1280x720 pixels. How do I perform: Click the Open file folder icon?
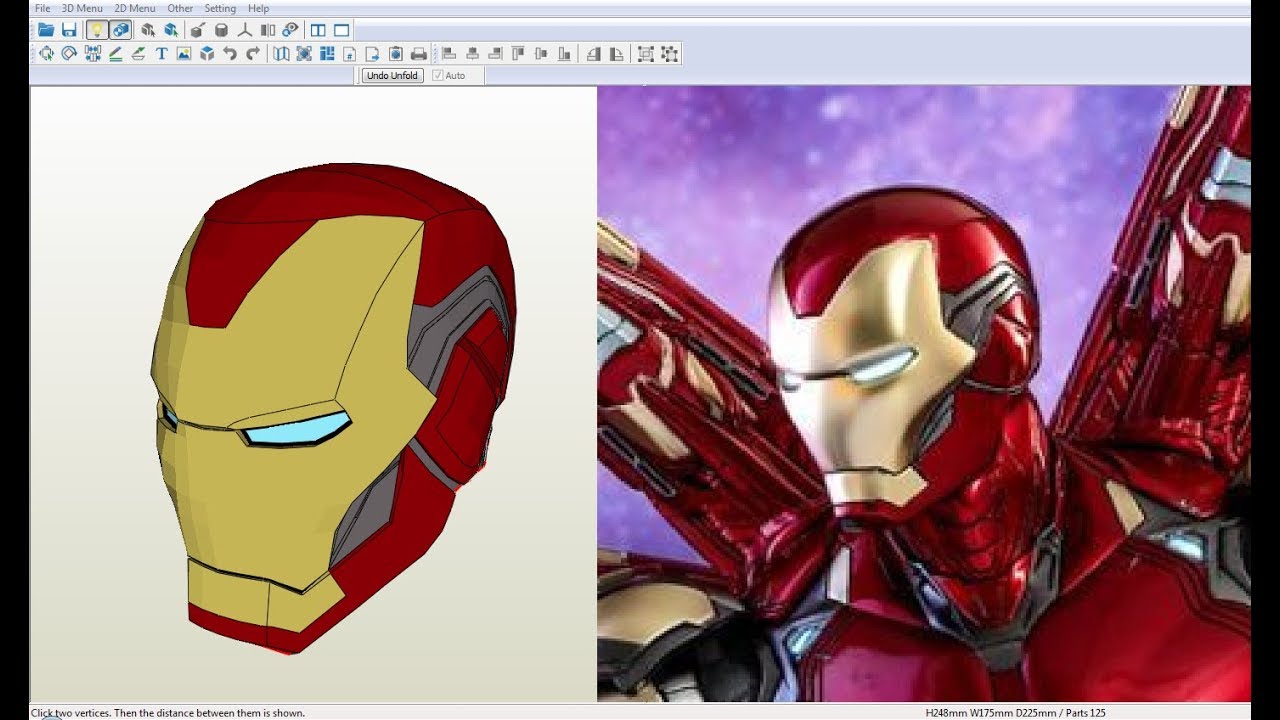pos(46,30)
